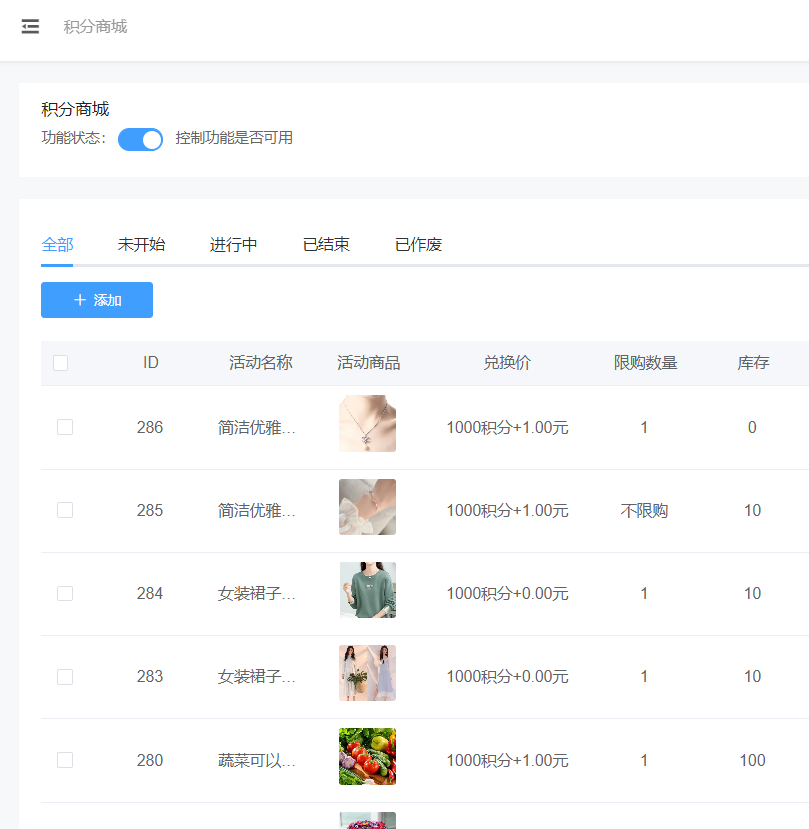Click price 1000积分+1.00元 in row 280
The width and height of the screenshot is (809, 829).
click(508, 760)
